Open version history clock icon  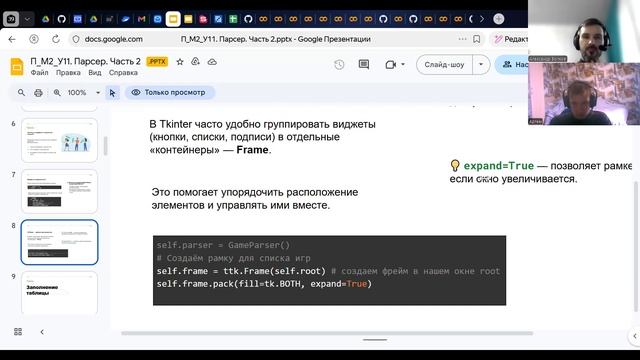(339, 64)
